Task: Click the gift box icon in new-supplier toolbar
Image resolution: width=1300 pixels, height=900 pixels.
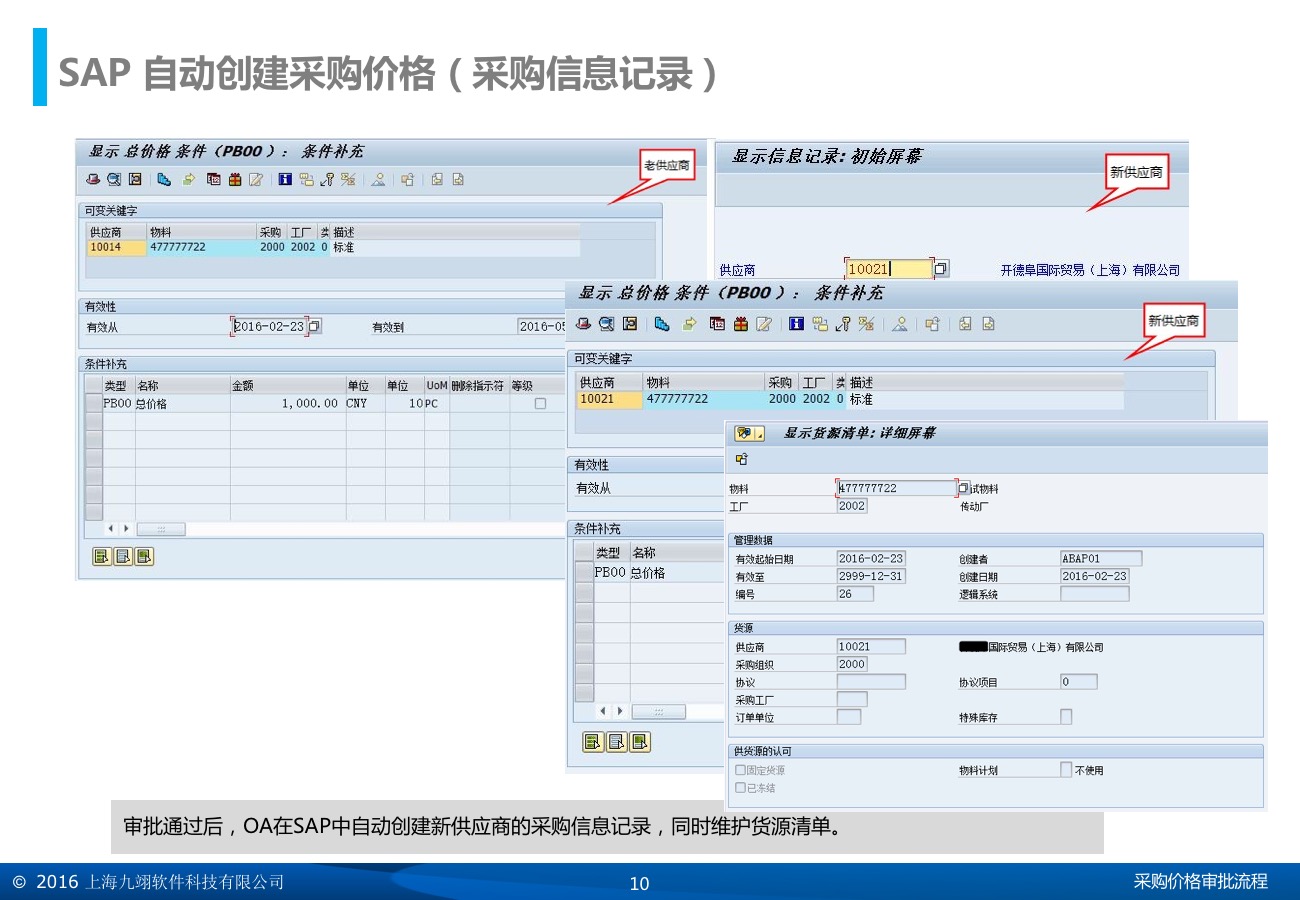Action: pos(740,324)
